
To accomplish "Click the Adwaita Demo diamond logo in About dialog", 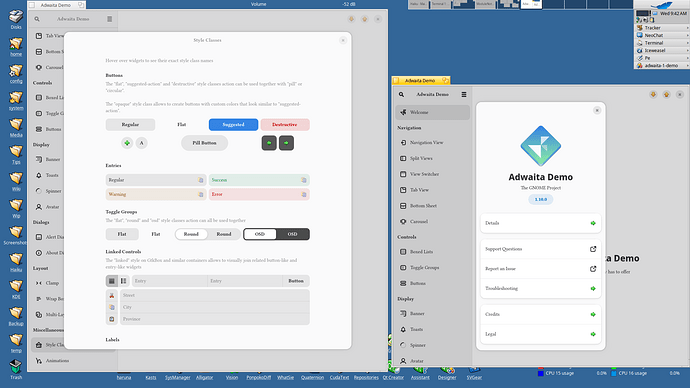I will [x=541, y=146].
